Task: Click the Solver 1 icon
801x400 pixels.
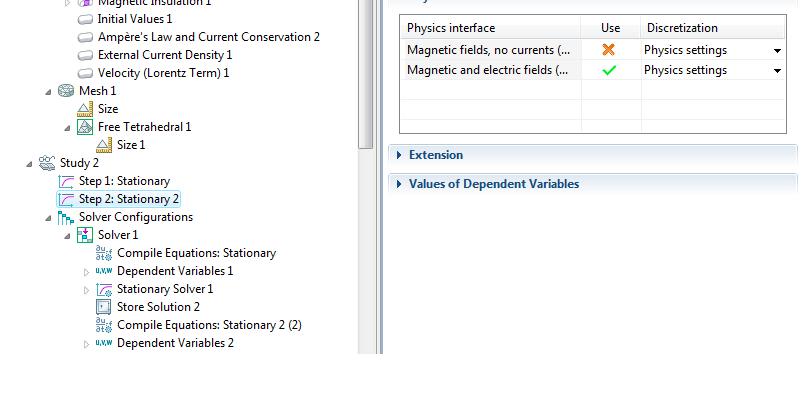Action: click(86, 235)
